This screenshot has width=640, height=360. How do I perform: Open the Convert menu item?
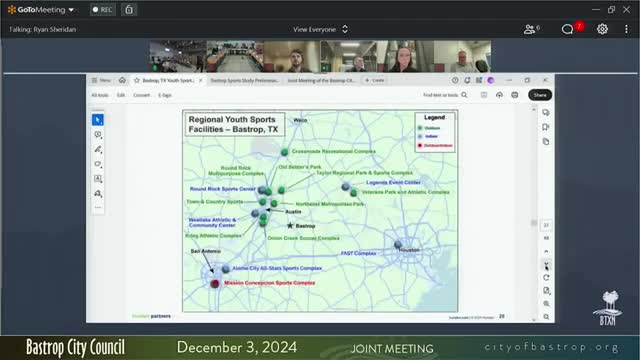(x=142, y=95)
